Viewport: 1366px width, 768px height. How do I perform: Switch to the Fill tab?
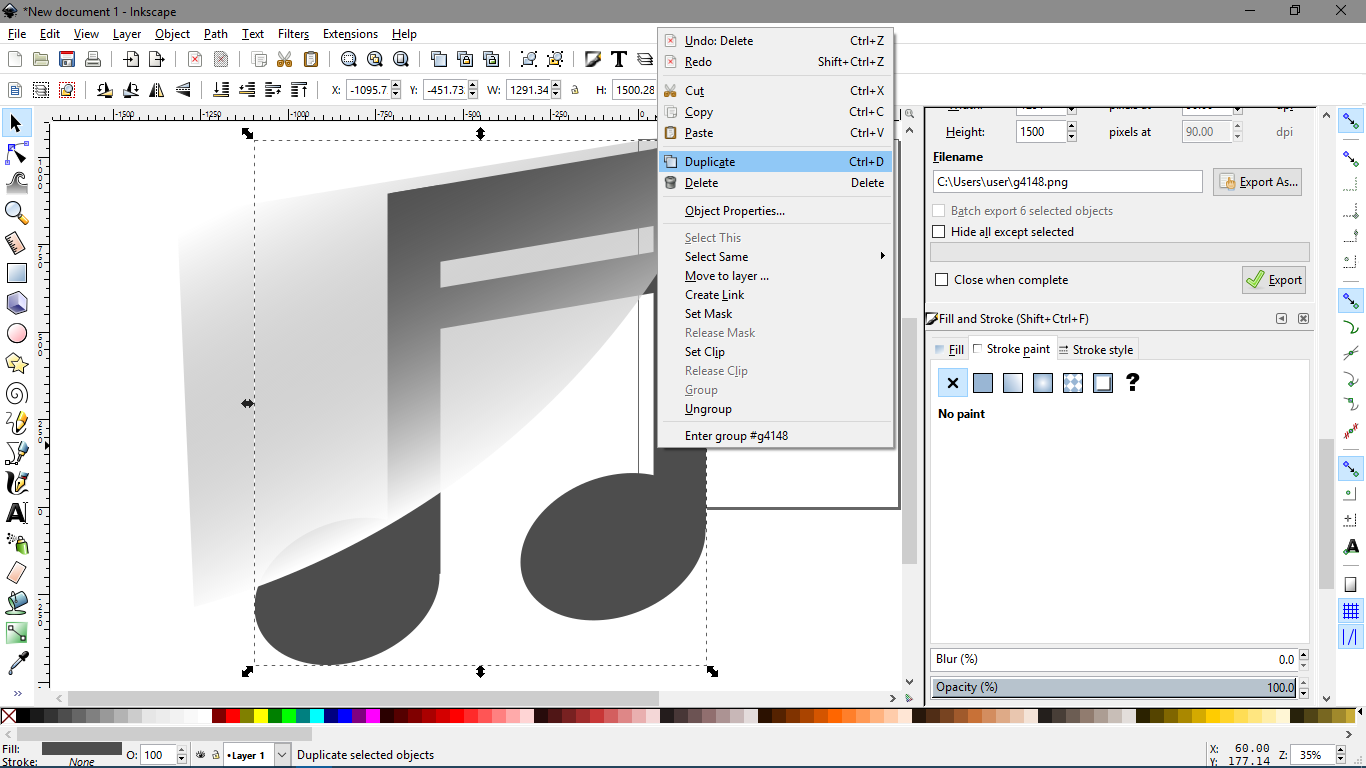(950, 349)
